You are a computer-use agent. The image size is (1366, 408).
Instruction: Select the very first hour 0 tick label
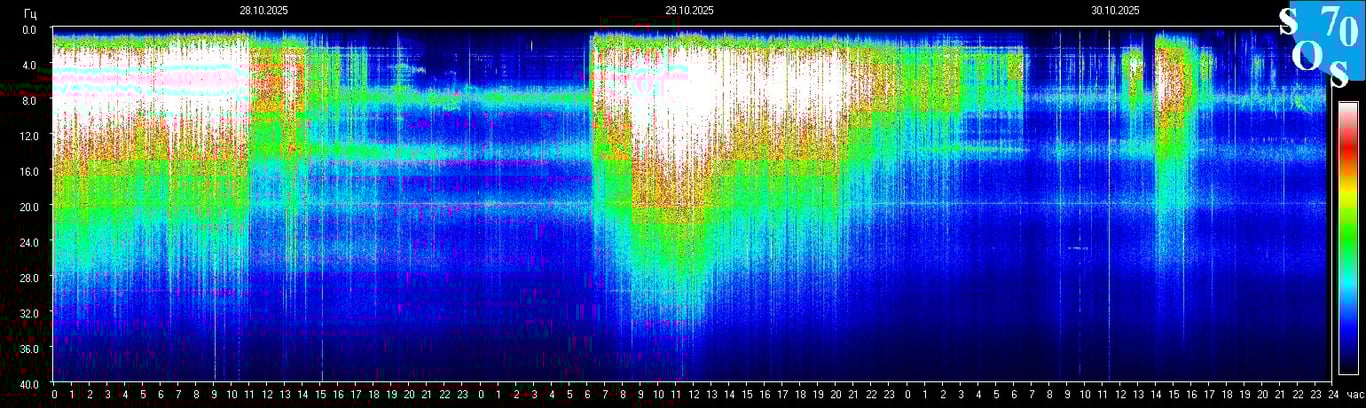click(x=54, y=396)
